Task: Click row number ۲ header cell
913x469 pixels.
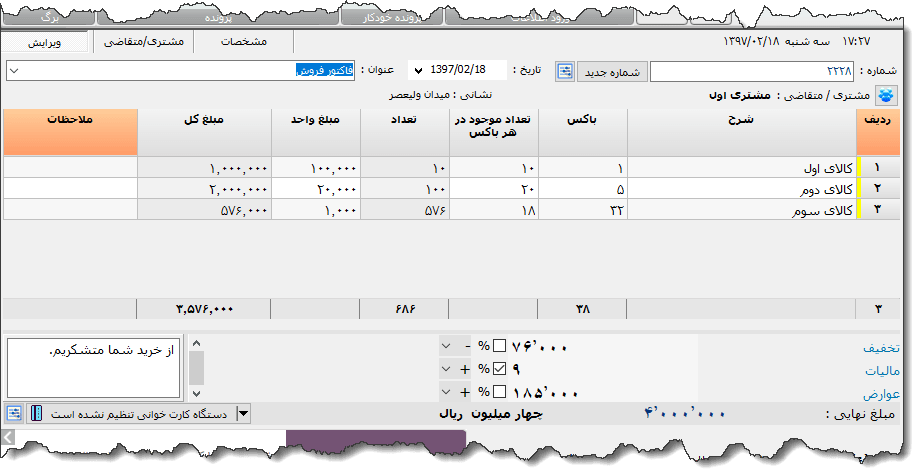Action: click(877, 189)
